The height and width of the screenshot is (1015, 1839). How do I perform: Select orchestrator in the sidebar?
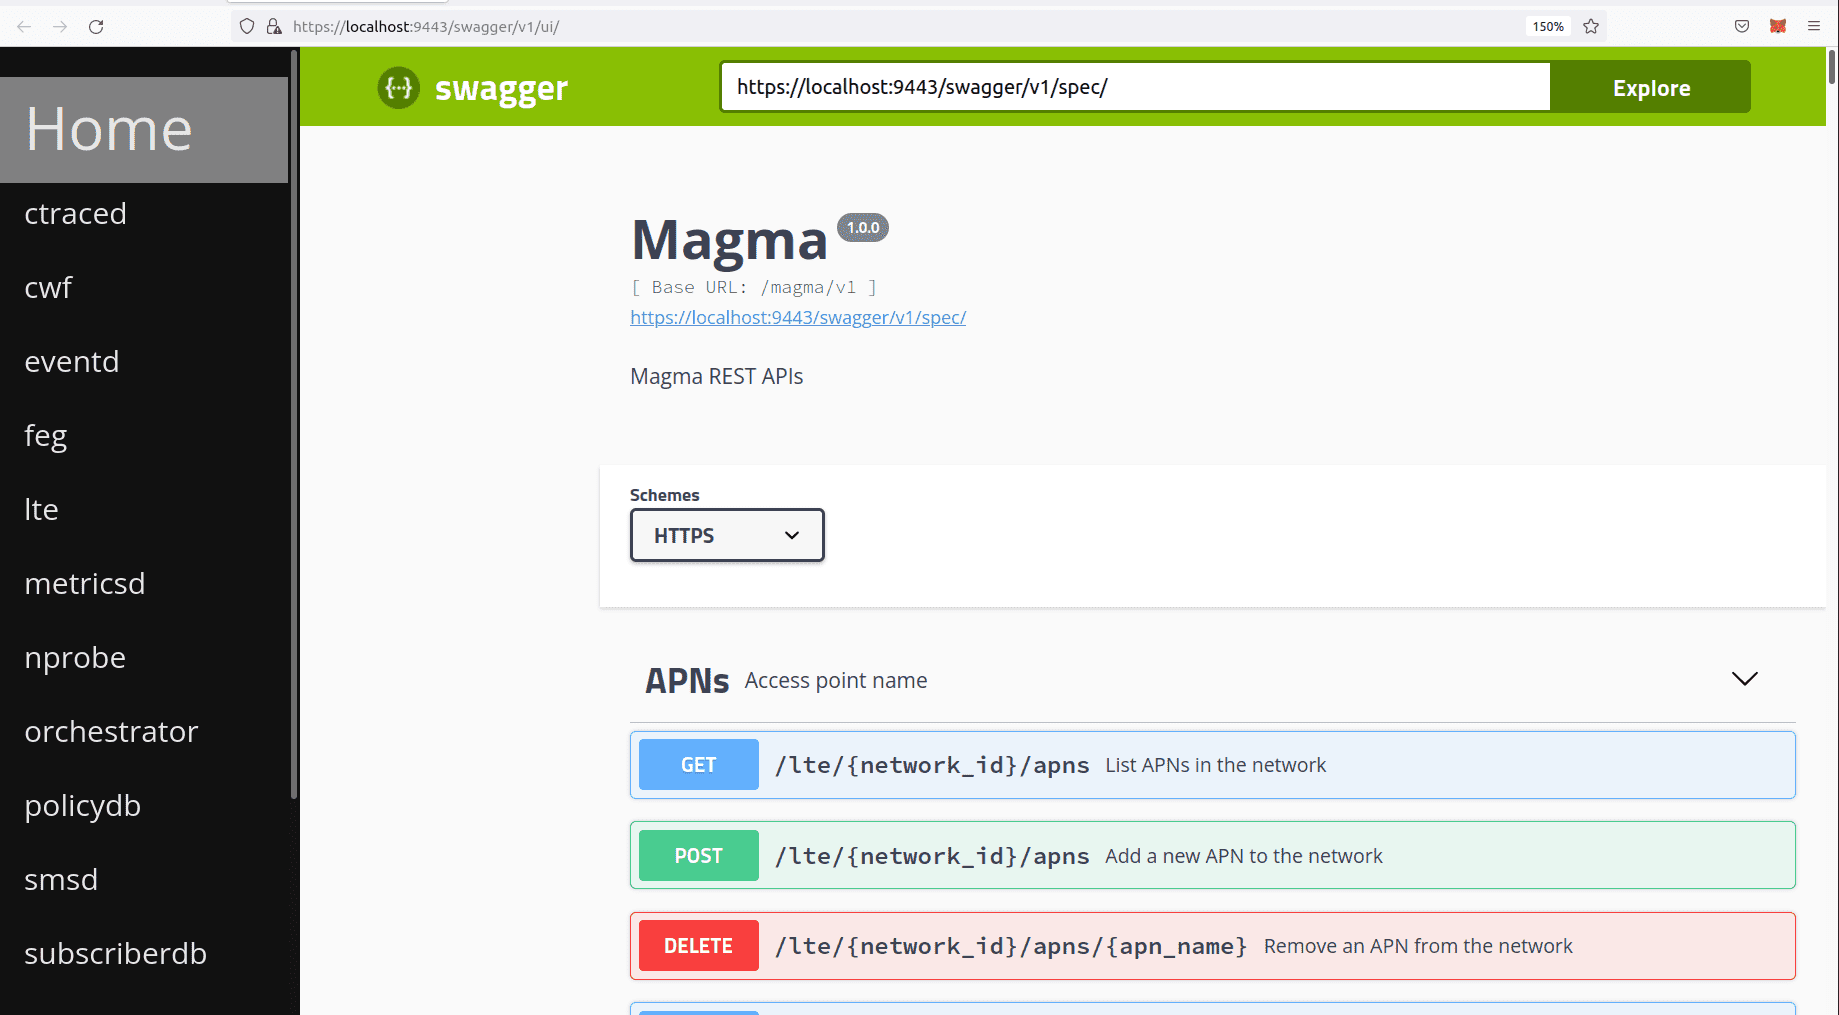click(x=111, y=731)
